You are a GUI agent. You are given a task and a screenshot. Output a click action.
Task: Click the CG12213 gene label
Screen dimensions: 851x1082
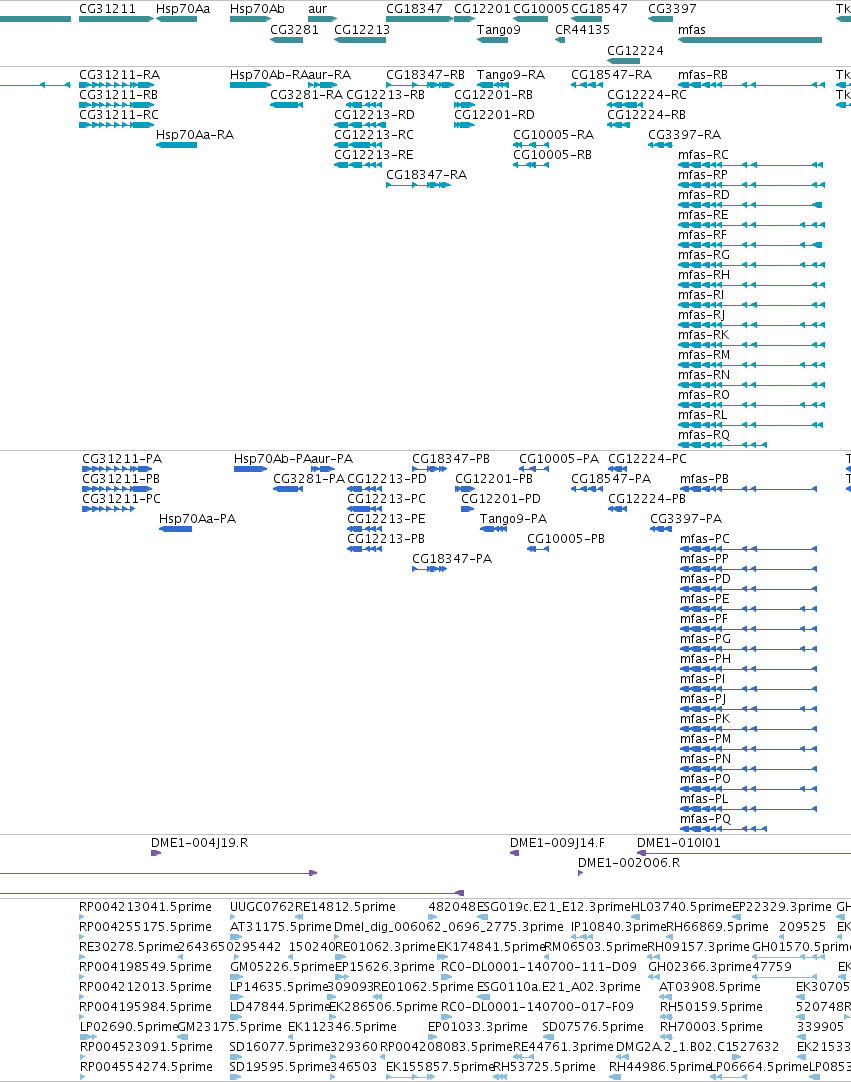362,30
